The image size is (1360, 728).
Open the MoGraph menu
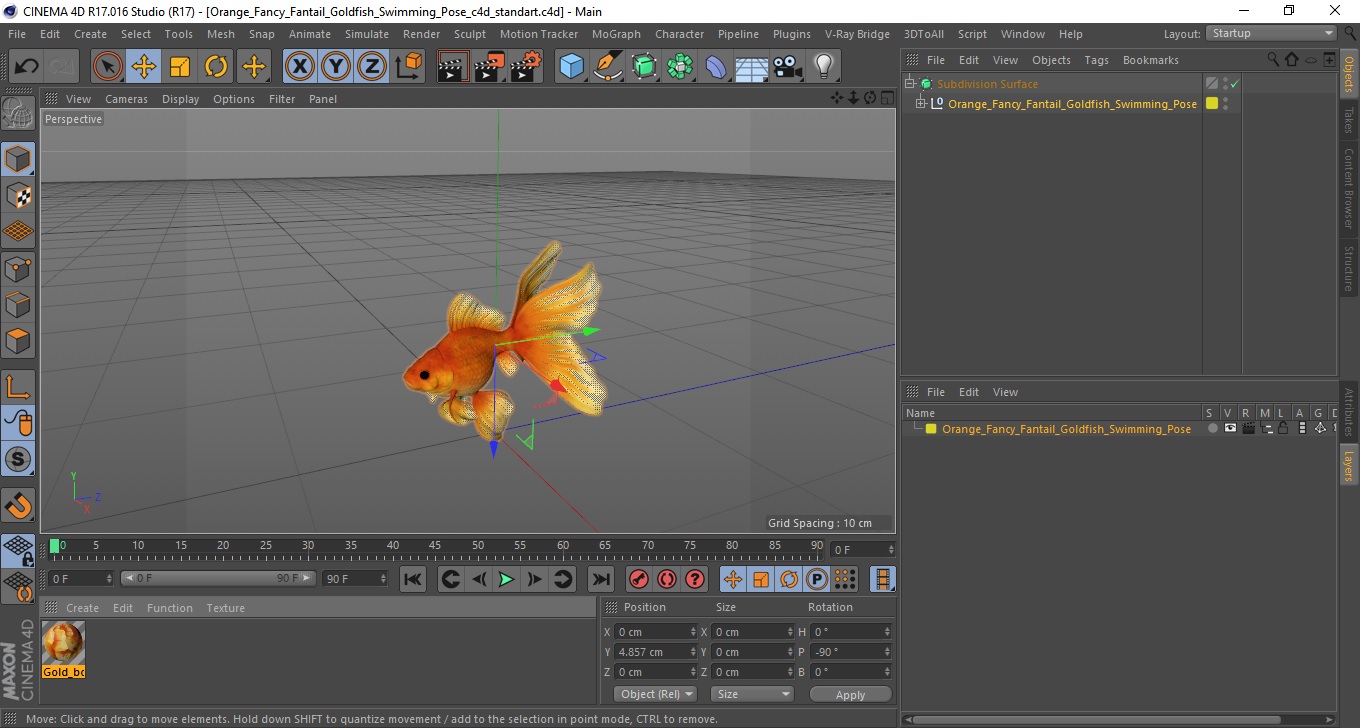616,34
